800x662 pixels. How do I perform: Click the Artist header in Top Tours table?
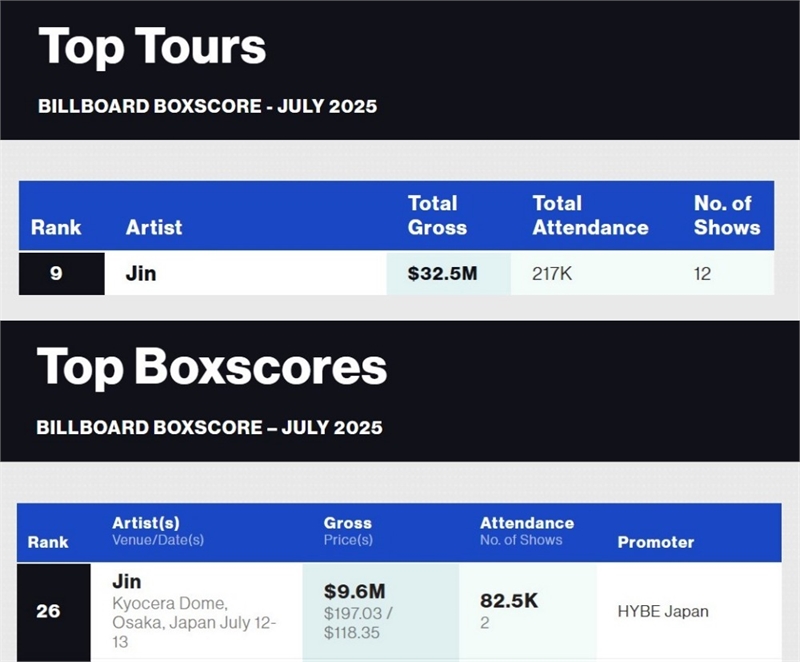click(x=154, y=227)
